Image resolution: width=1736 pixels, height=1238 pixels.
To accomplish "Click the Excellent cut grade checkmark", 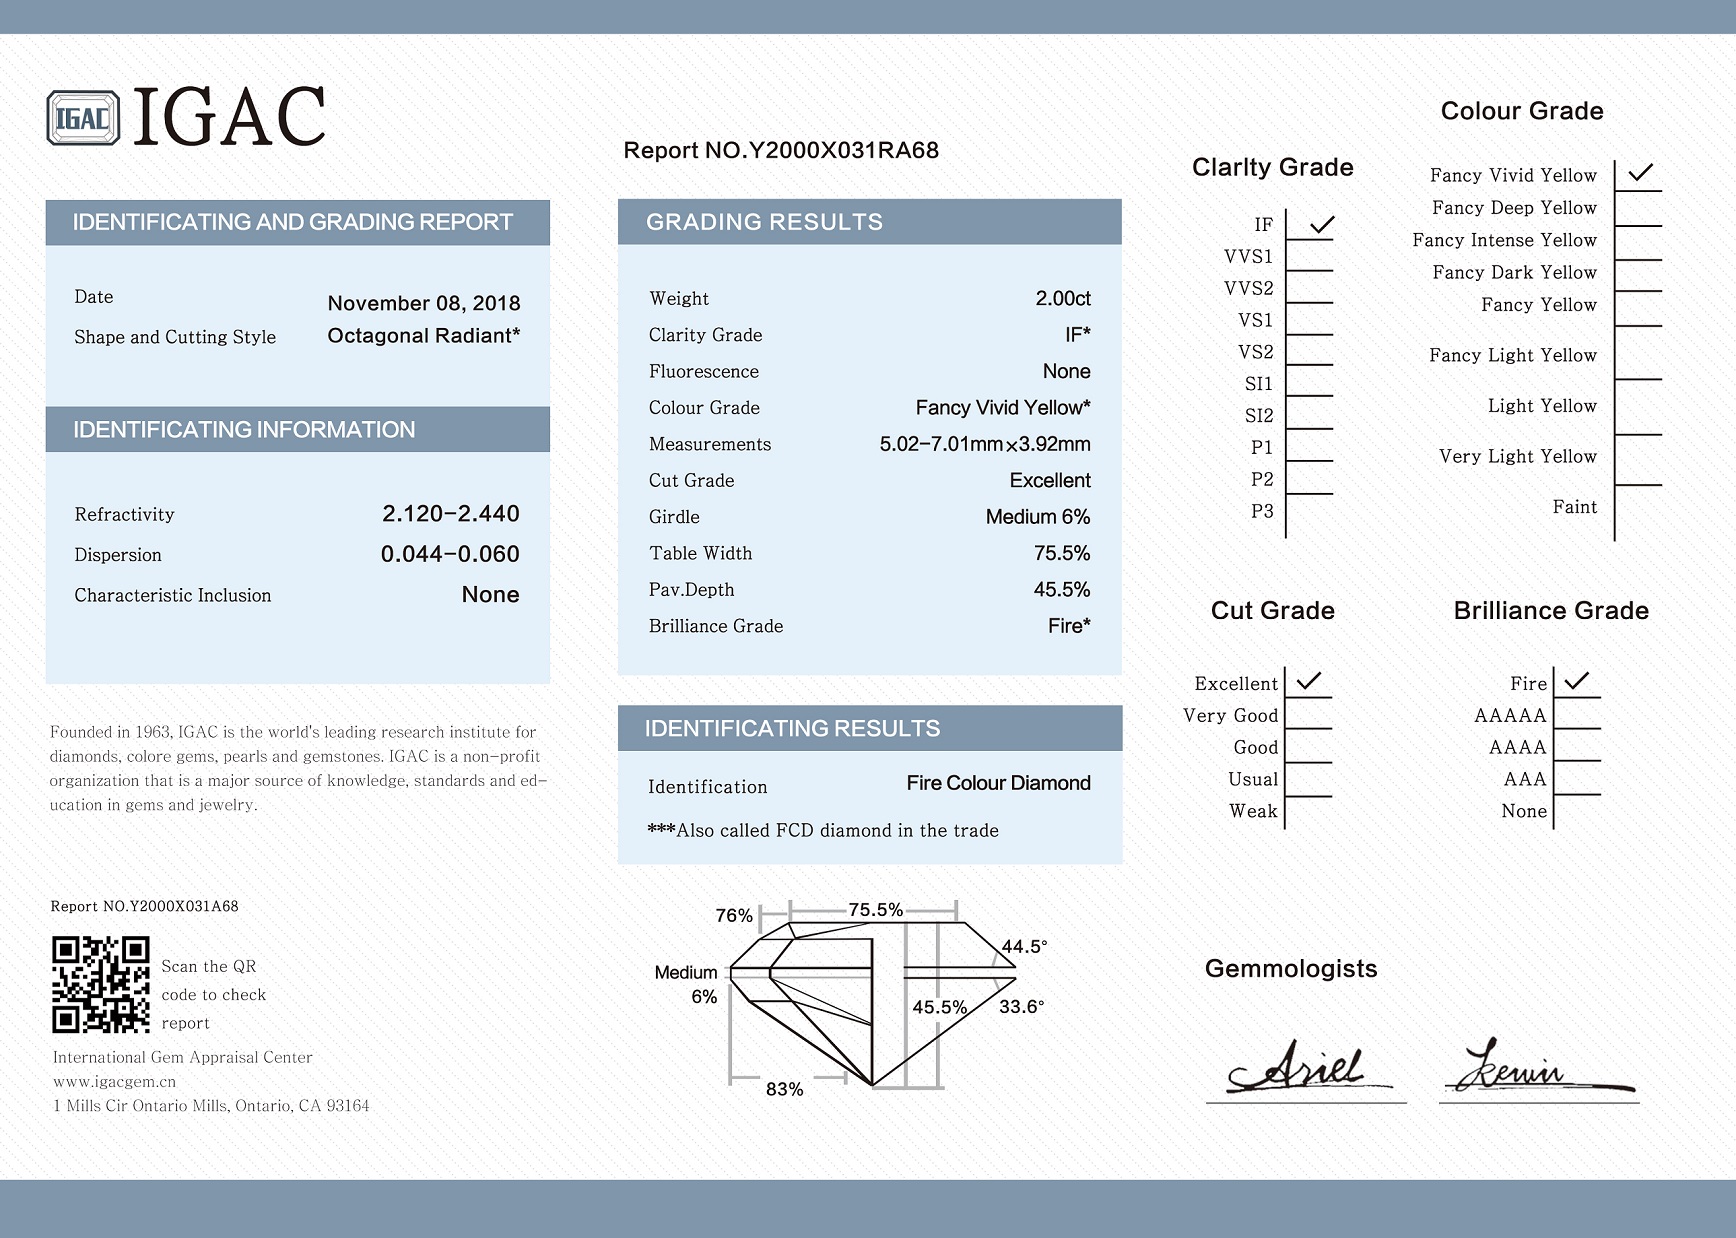I will (x=1308, y=682).
